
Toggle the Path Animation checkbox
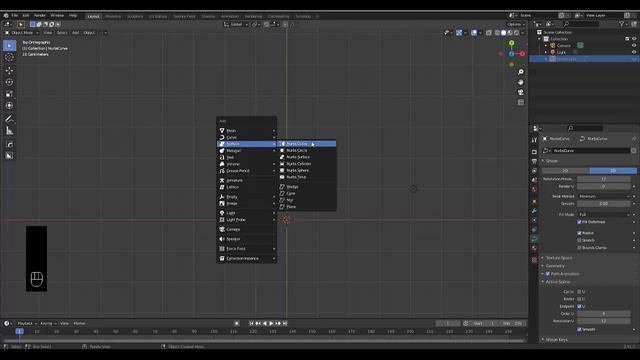(x=548, y=274)
